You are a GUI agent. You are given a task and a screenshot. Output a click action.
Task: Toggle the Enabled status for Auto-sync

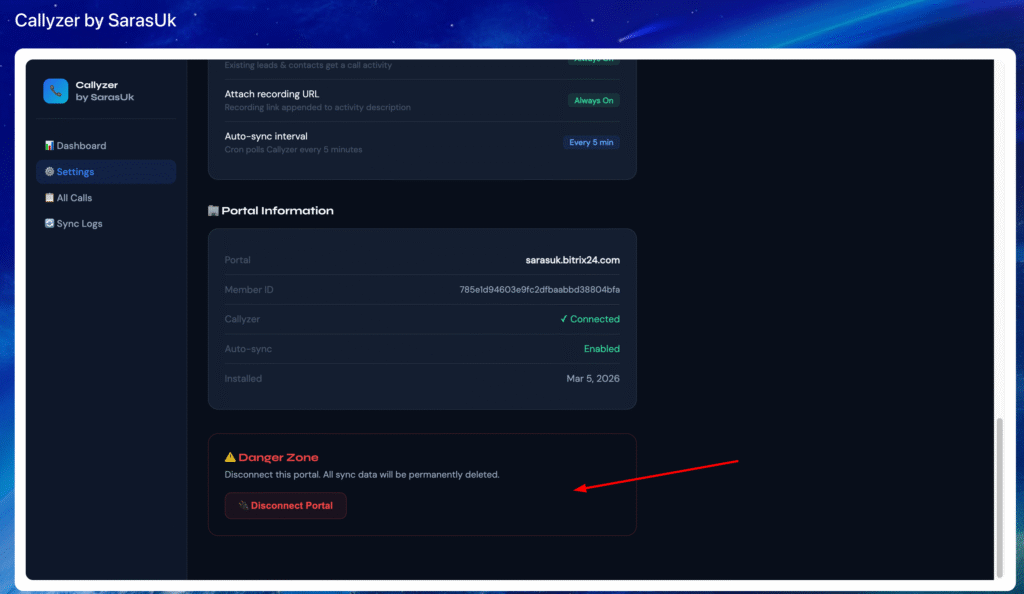point(601,349)
